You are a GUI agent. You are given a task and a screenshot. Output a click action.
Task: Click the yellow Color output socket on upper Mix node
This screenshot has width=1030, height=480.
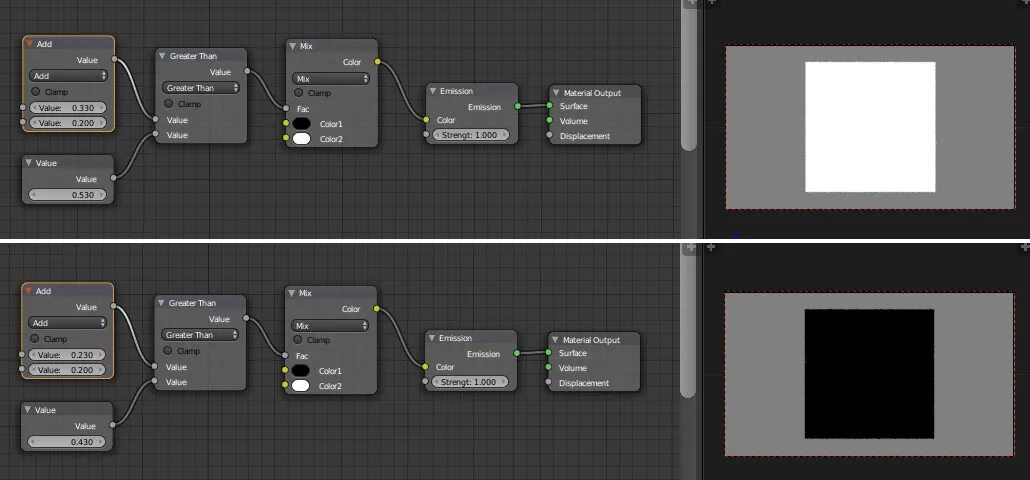pos(377,62)
